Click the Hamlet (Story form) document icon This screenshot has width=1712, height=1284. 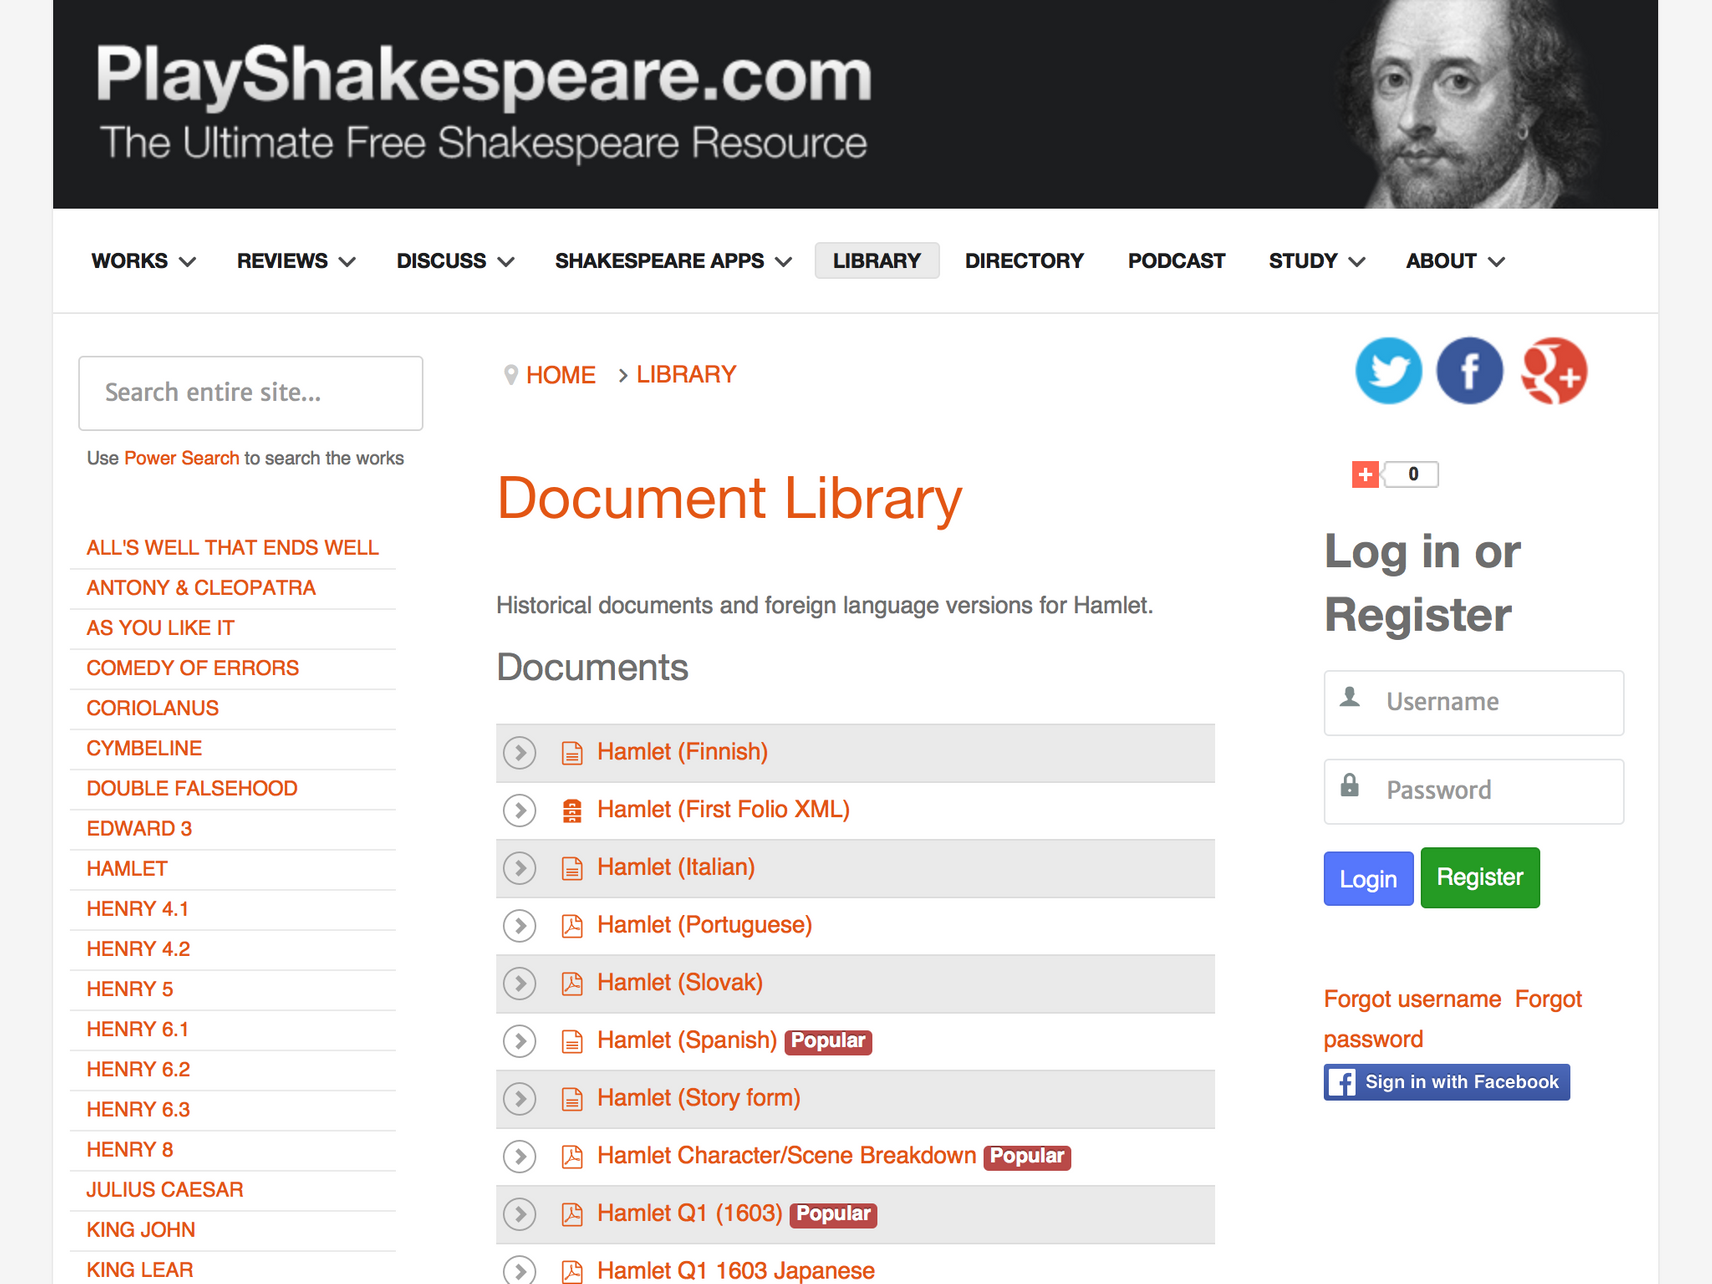572,1100
